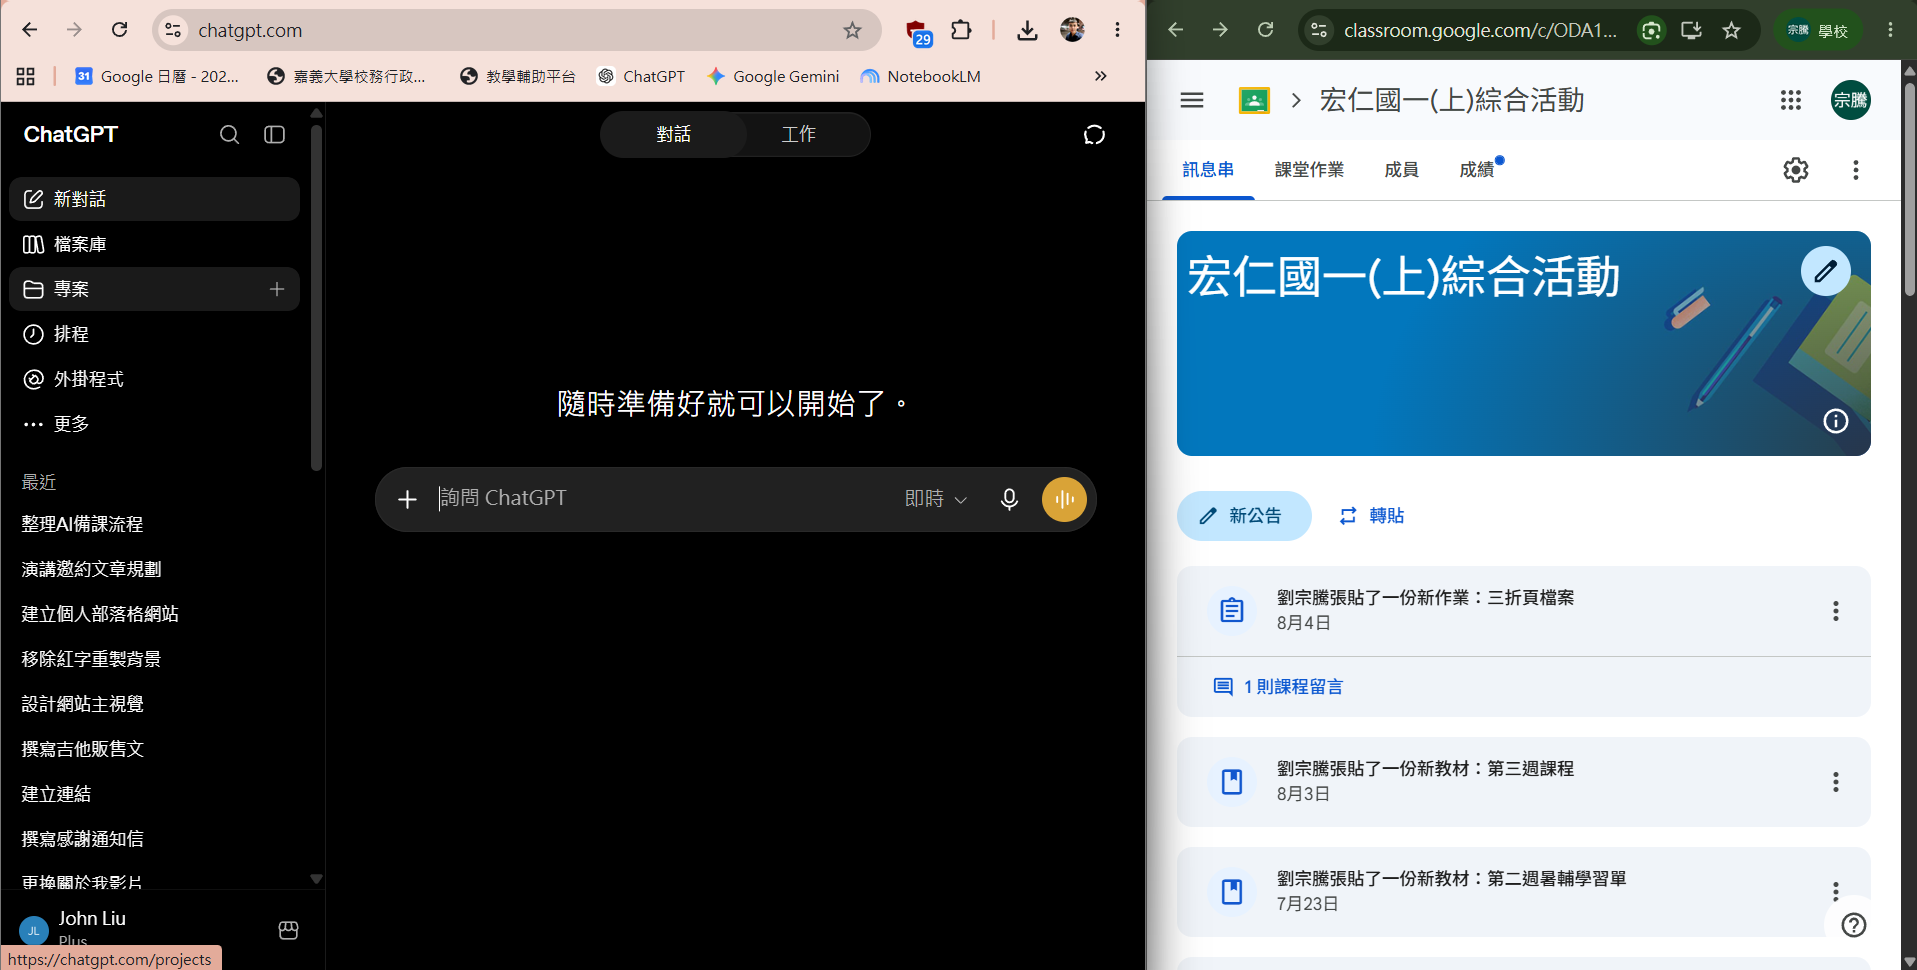
Task: Open 1 則課程留言 comments link
Action: point(1279,687)
